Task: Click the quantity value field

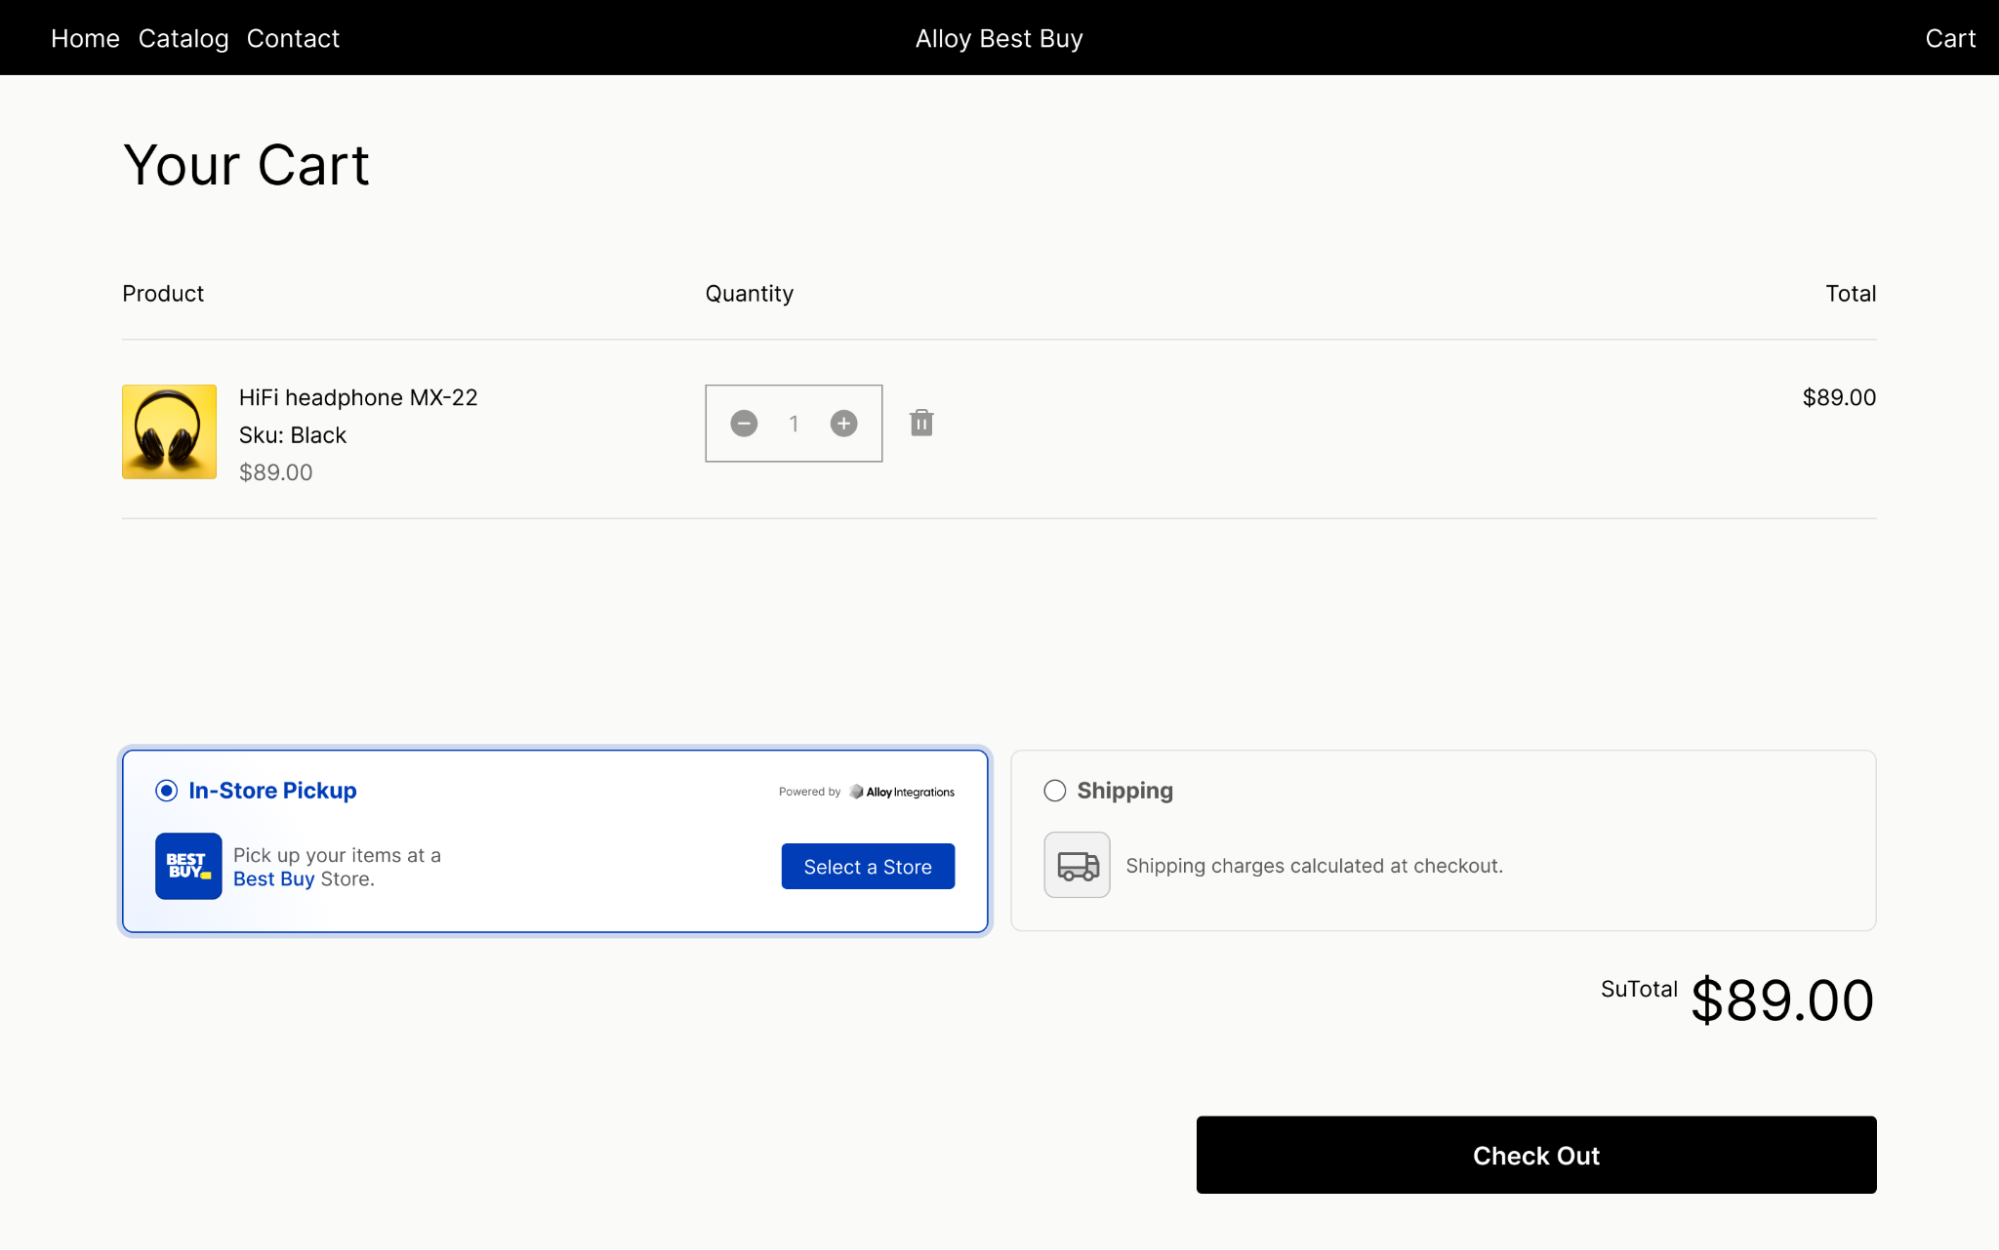Action: point(793,423)
